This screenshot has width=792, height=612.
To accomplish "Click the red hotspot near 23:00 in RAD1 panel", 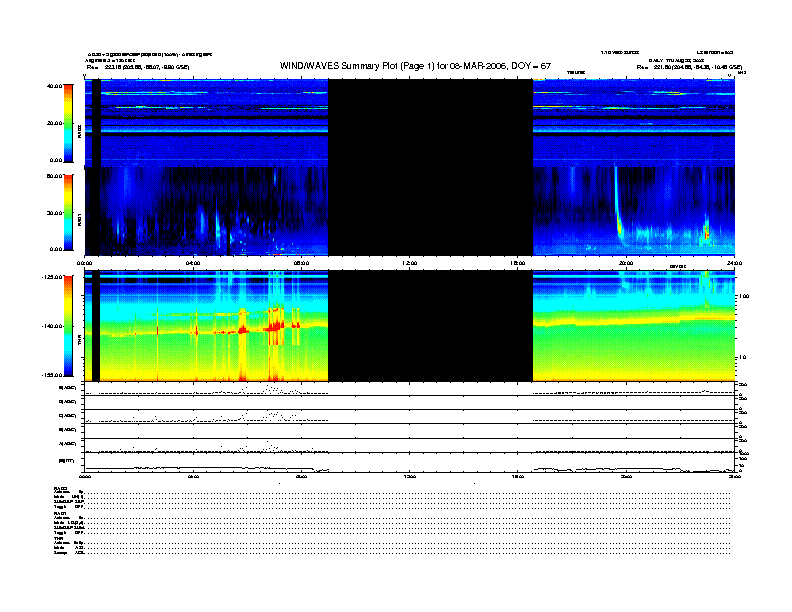I will 707,234.
